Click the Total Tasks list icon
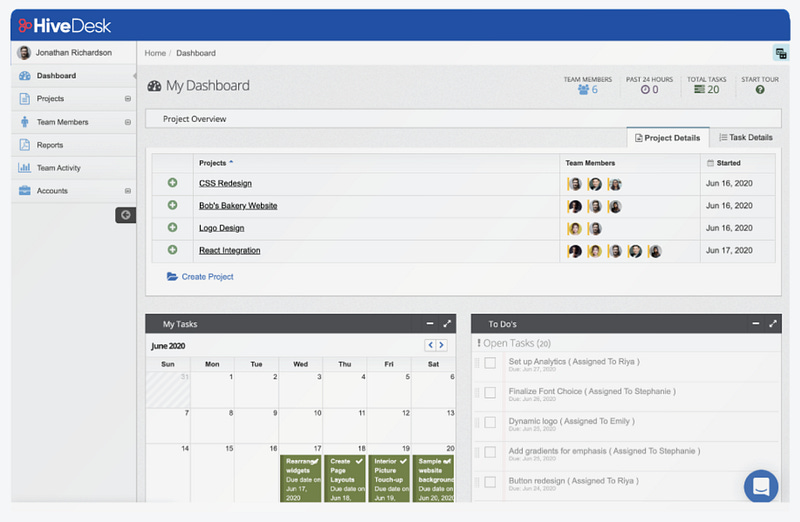Screen dimensions: 800x522 [x=699, y=89]
